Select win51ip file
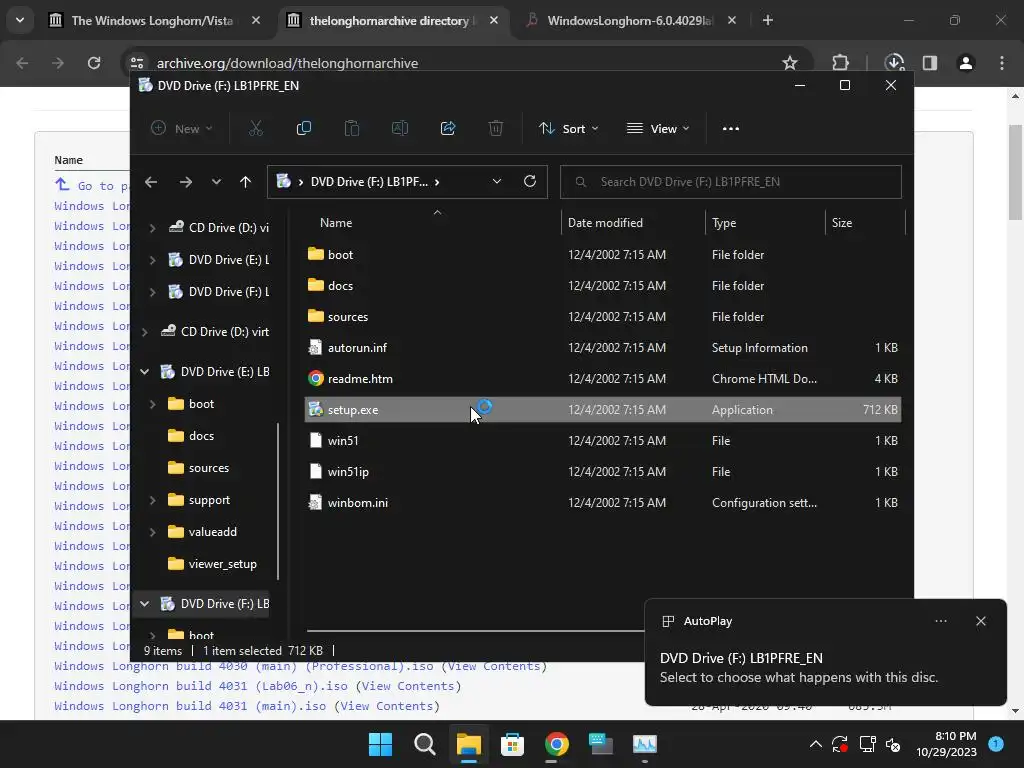Viewport: 1024px width, 768px height. pyautogui.click(x=603, y=472)
